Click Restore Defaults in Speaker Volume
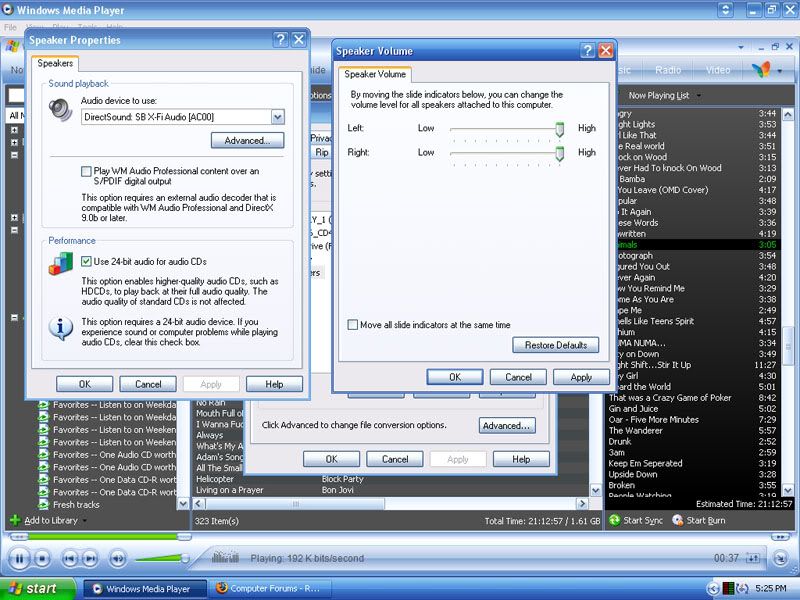Screen dimensions: 800x600 coord(556,345)
